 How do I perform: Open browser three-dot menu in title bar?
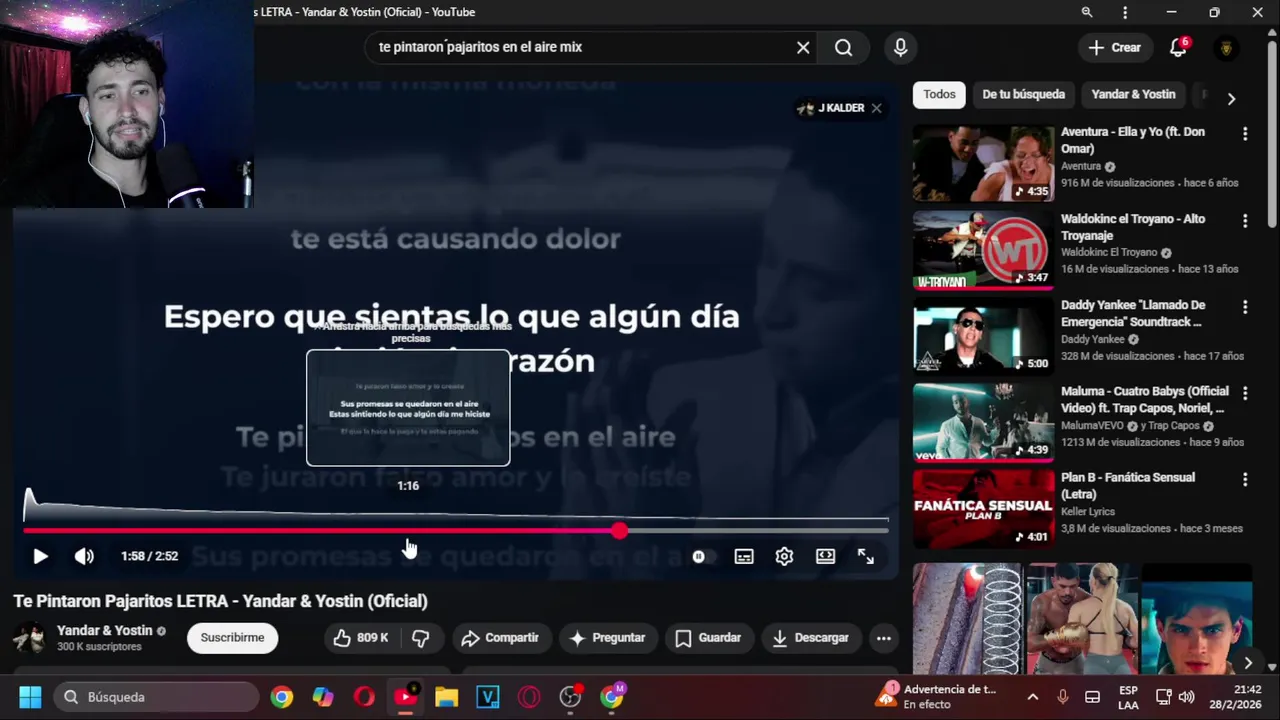point(1125,12)
